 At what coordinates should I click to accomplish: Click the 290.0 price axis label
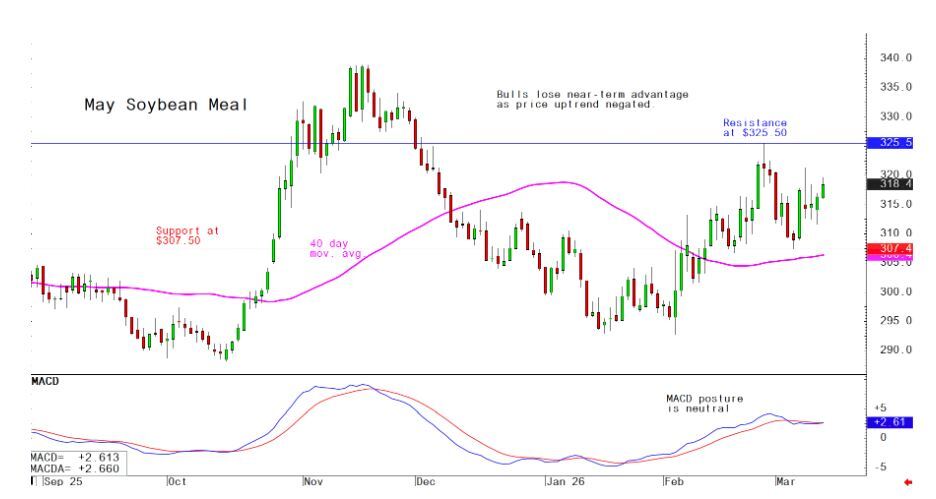(x=895, y=350)
